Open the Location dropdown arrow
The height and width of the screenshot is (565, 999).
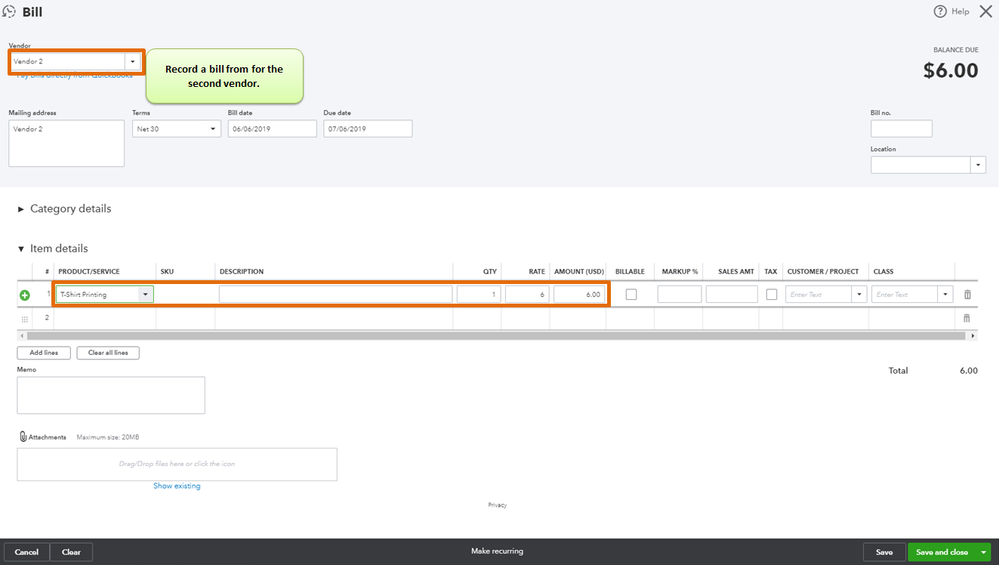point(978,165)
